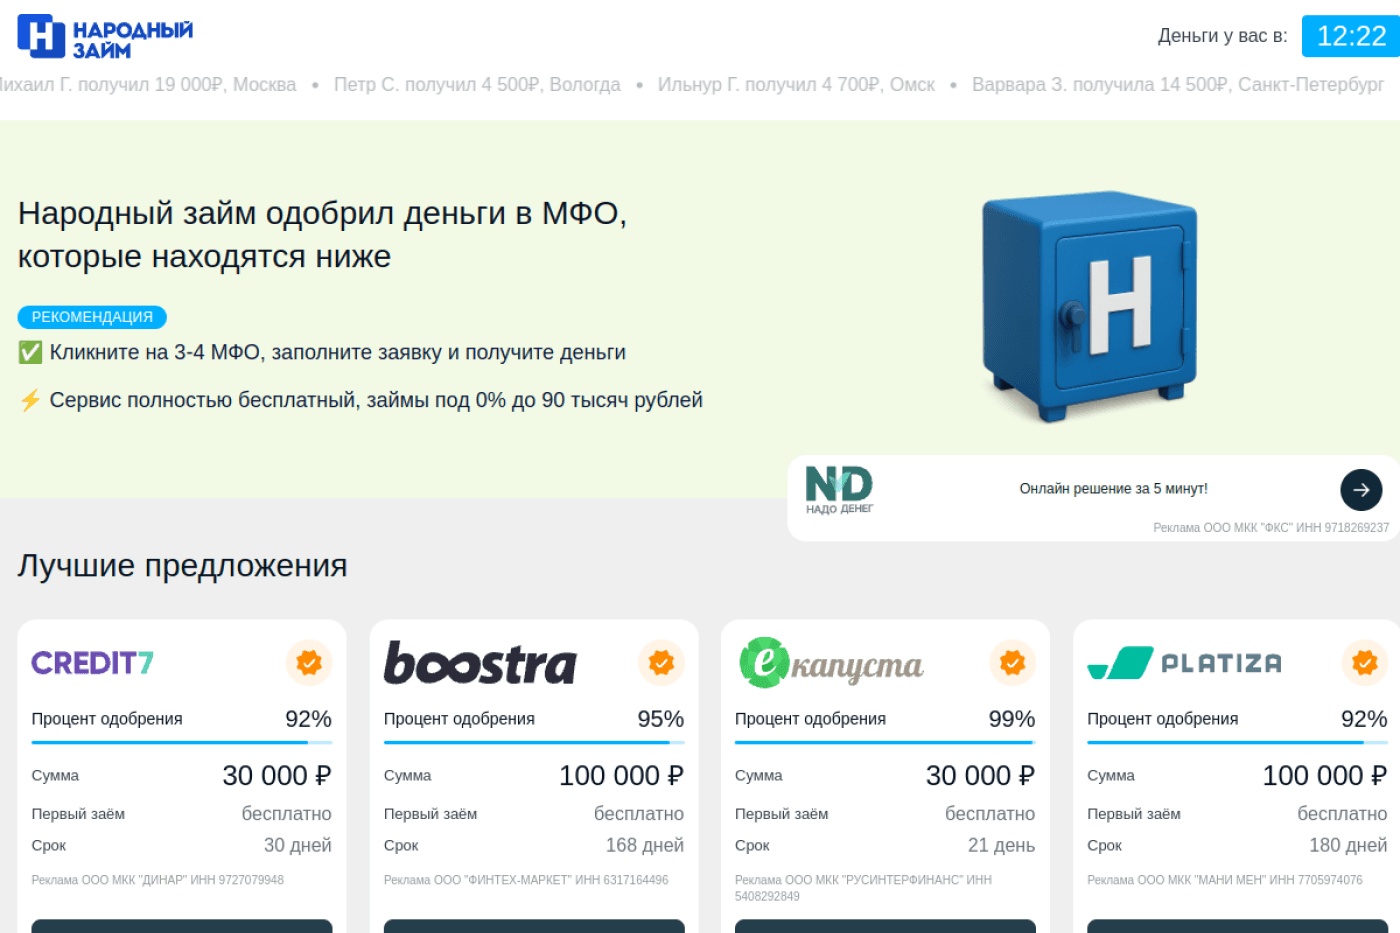The width and height of the screenshot is (1400, 933).
Task: Click 'Реклама ООО МКК "МАНИ МЕН"' disclaimer
Action: click(x=1225, y=880)
